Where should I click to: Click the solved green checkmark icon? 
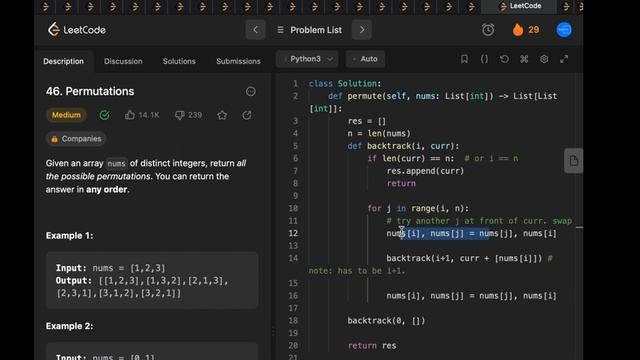tap(104, 115)
